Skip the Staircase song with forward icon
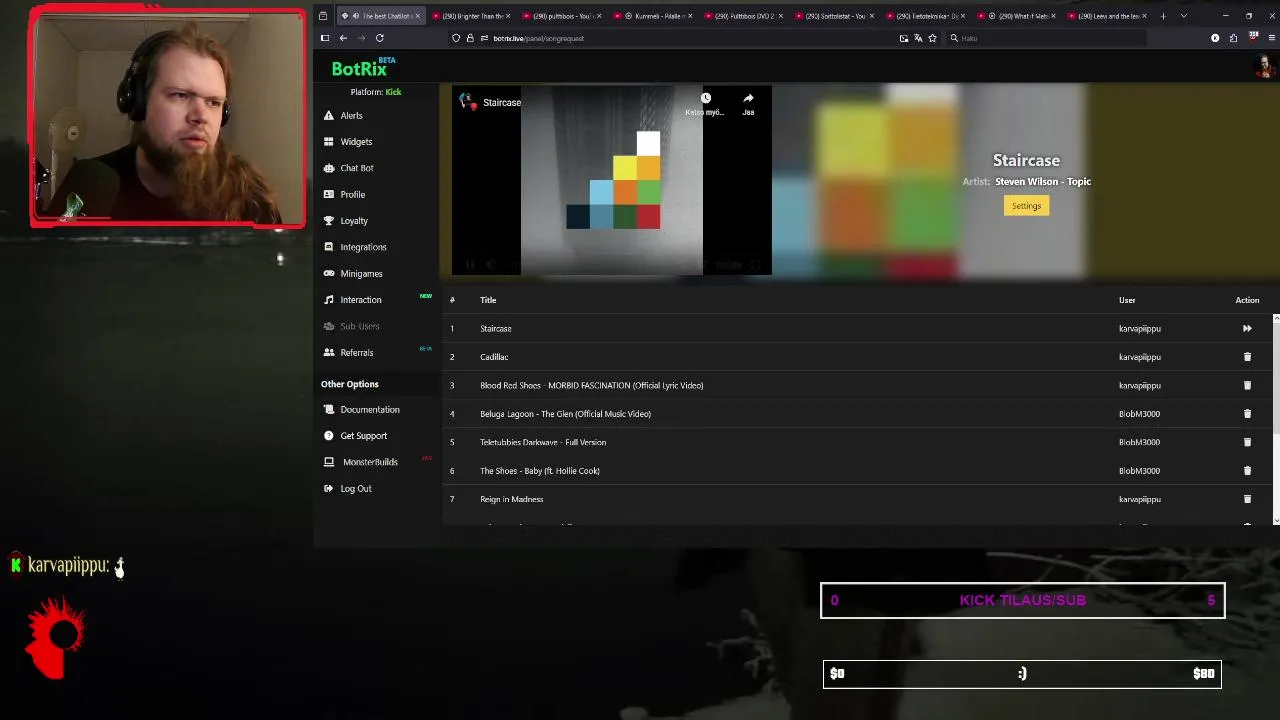 click(x=1247, y=328)
